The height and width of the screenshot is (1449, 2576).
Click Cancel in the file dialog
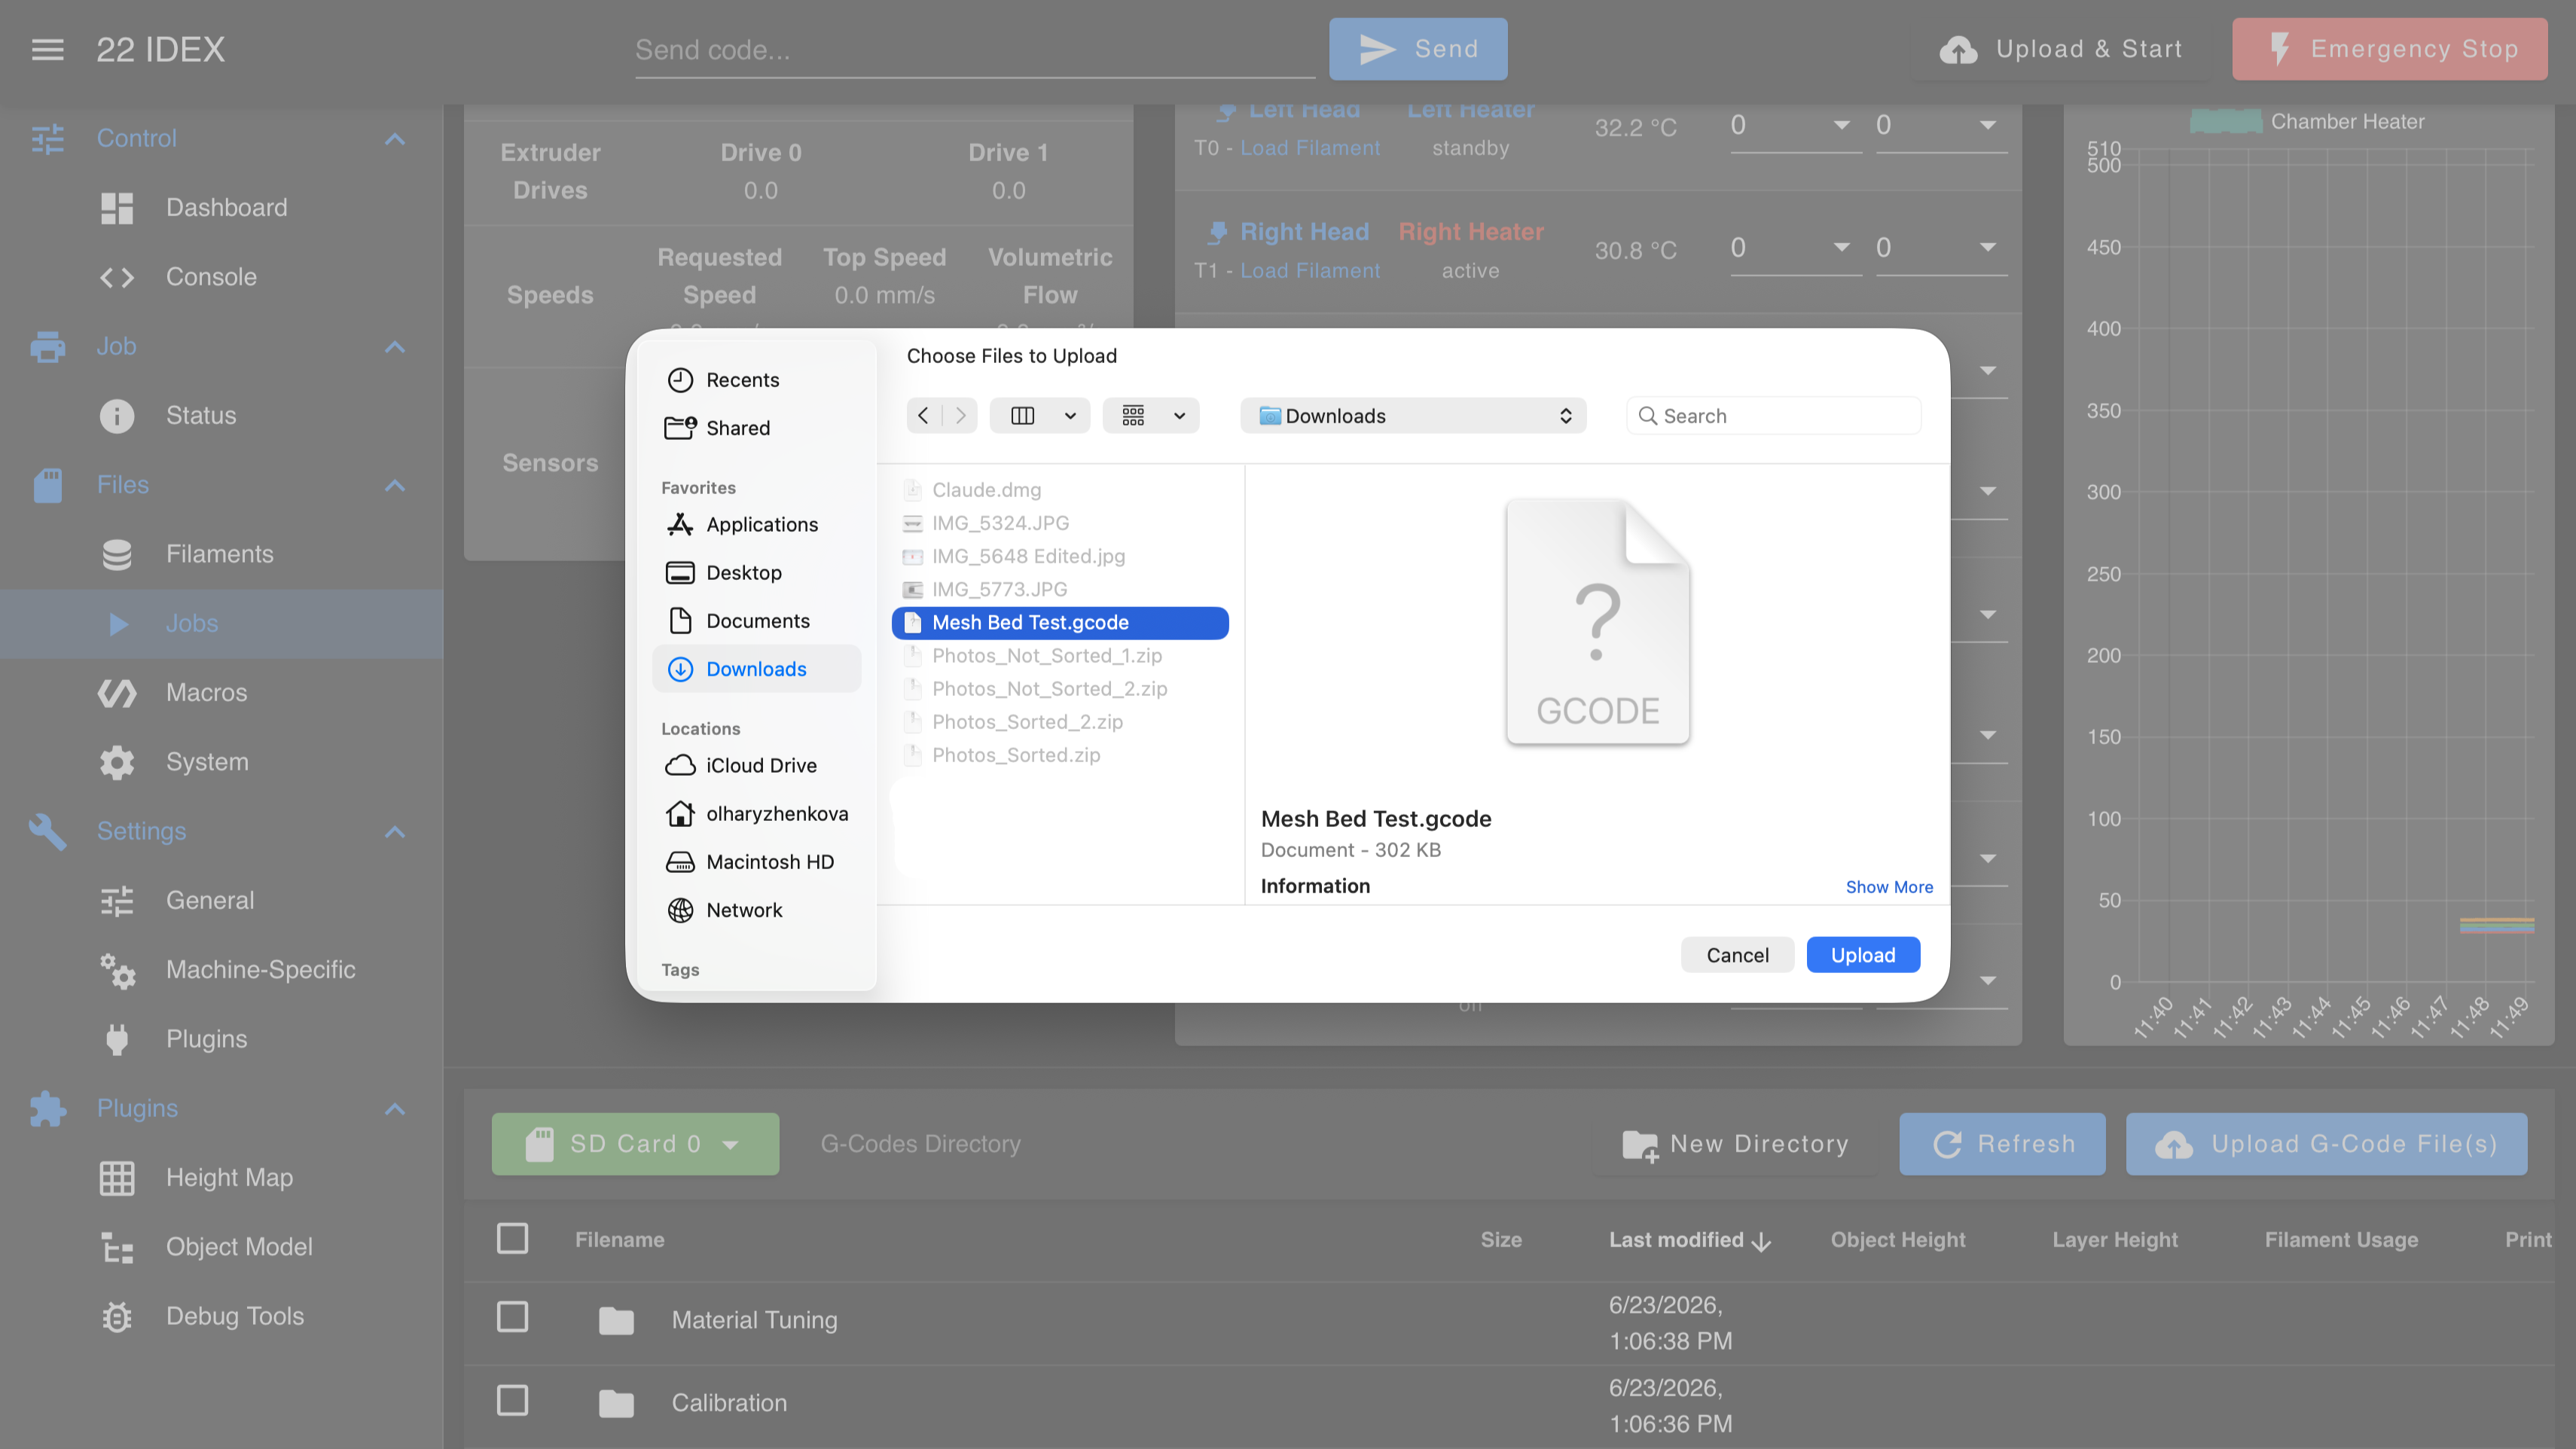[1737, 955]
